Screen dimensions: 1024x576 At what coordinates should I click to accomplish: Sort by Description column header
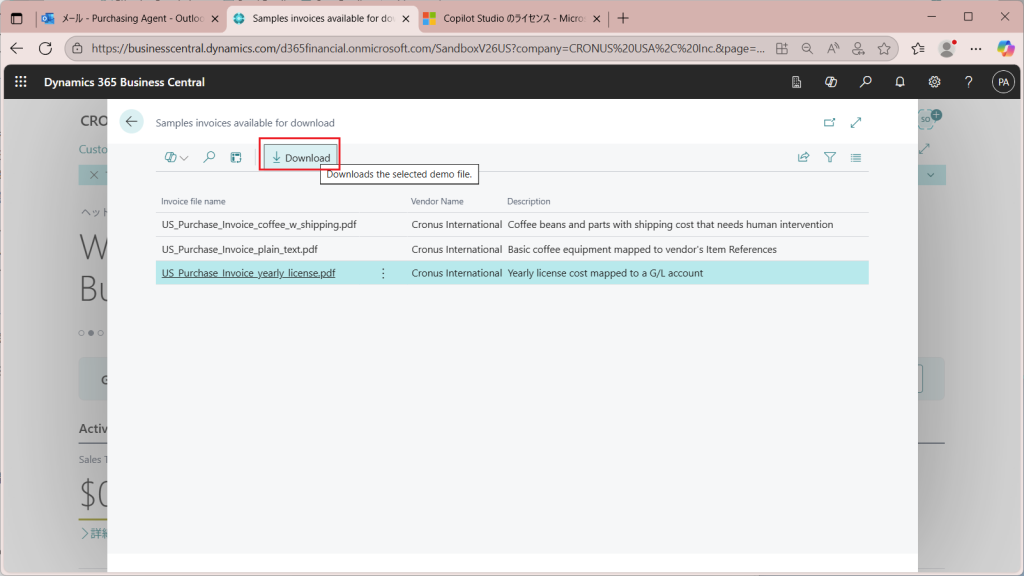[528, 201]
